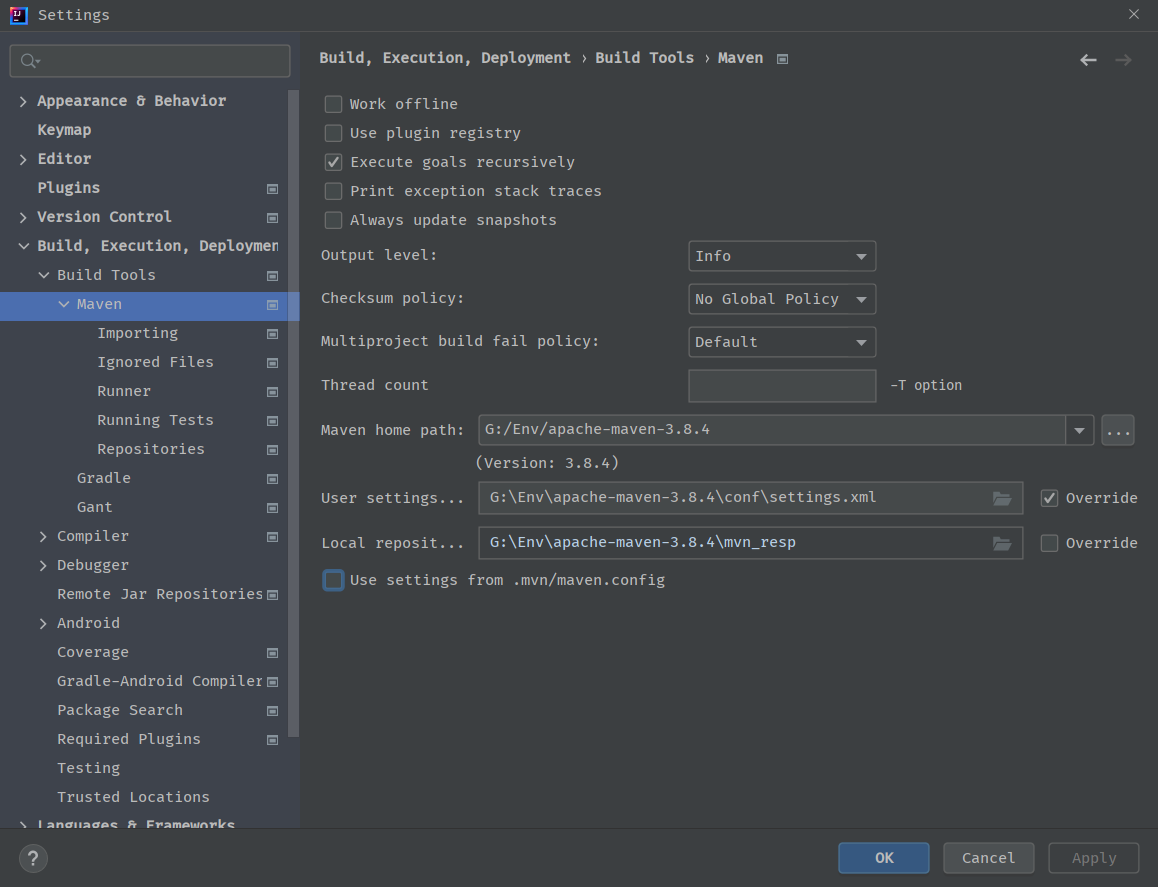1158x887 pixels.
Task: Click the back navigation arrow icon
Action: tap(1088, 60)
